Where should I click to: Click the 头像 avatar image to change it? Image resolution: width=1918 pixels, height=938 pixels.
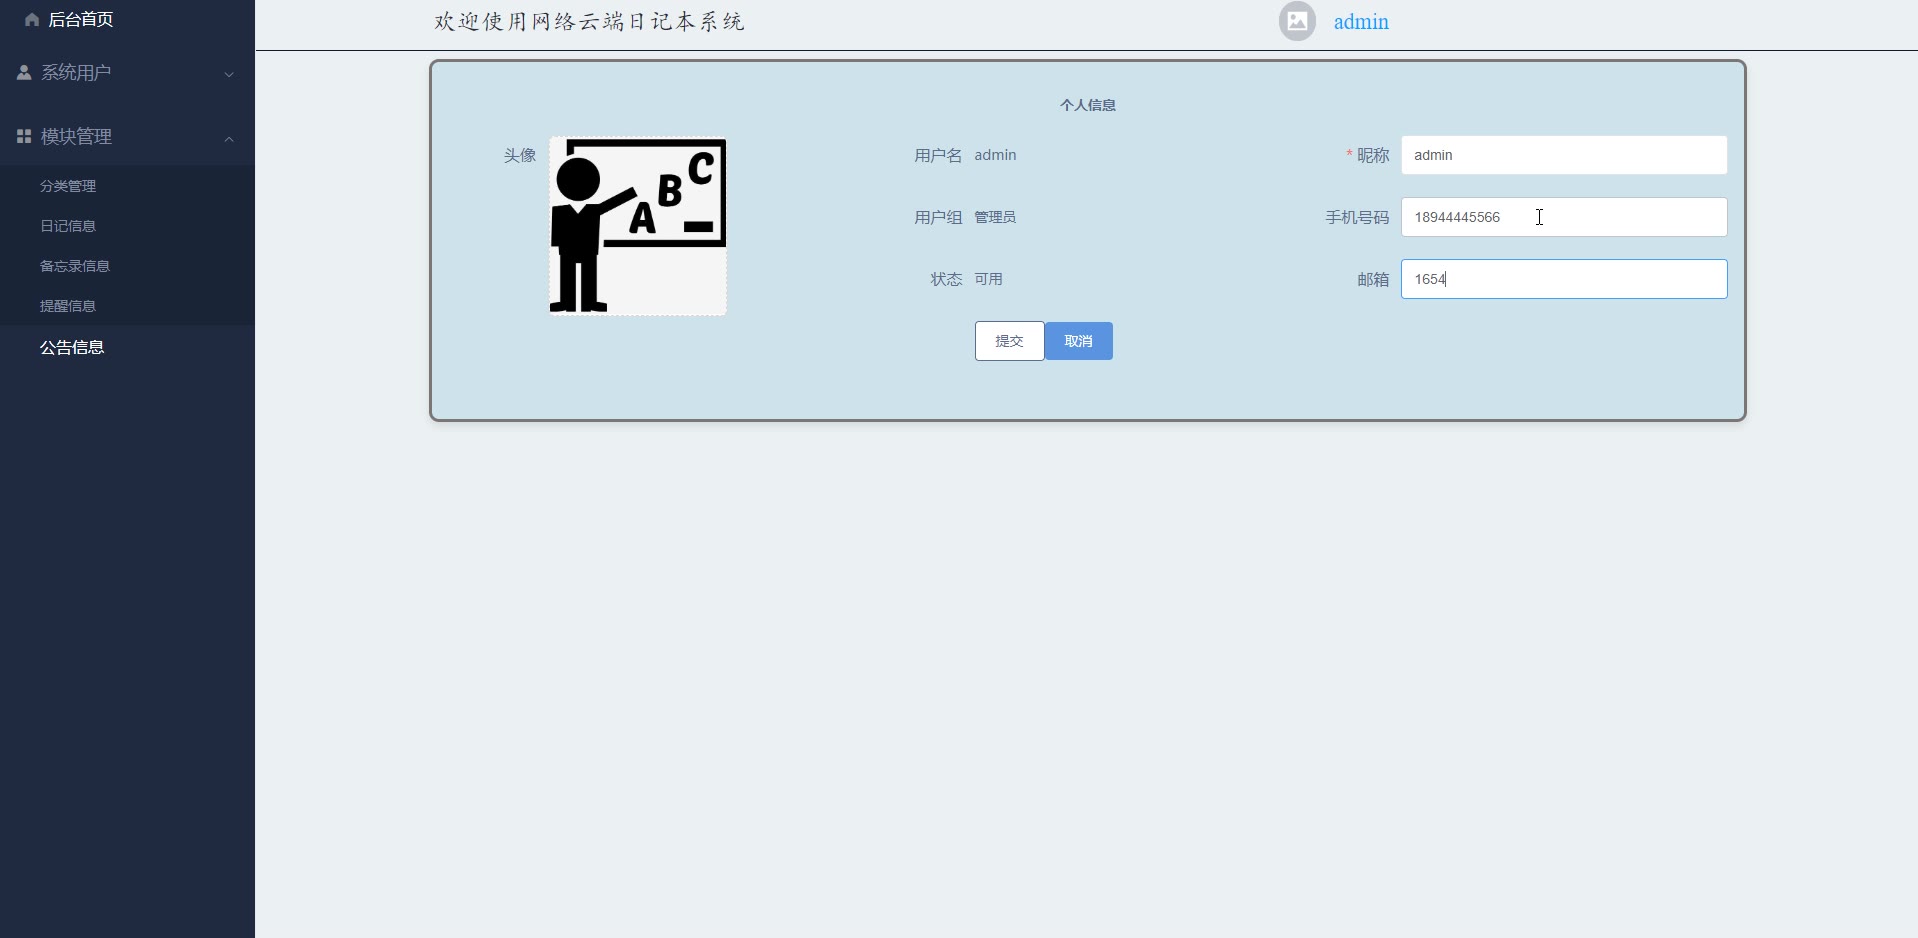coord(638,226)
